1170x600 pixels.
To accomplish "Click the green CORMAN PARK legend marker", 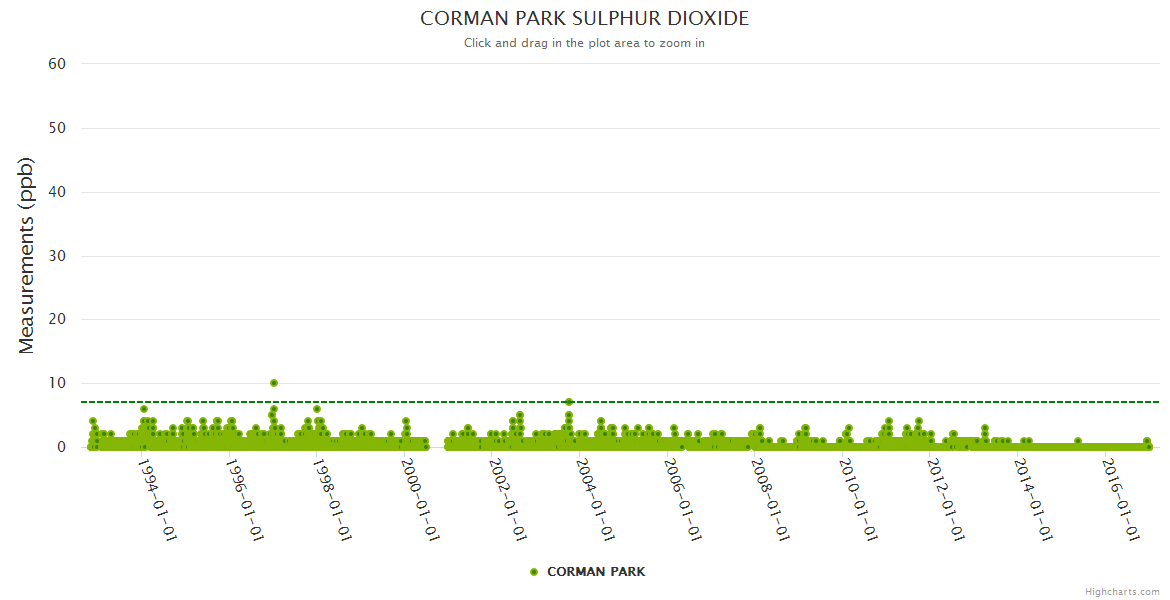I will pos(534,572).
